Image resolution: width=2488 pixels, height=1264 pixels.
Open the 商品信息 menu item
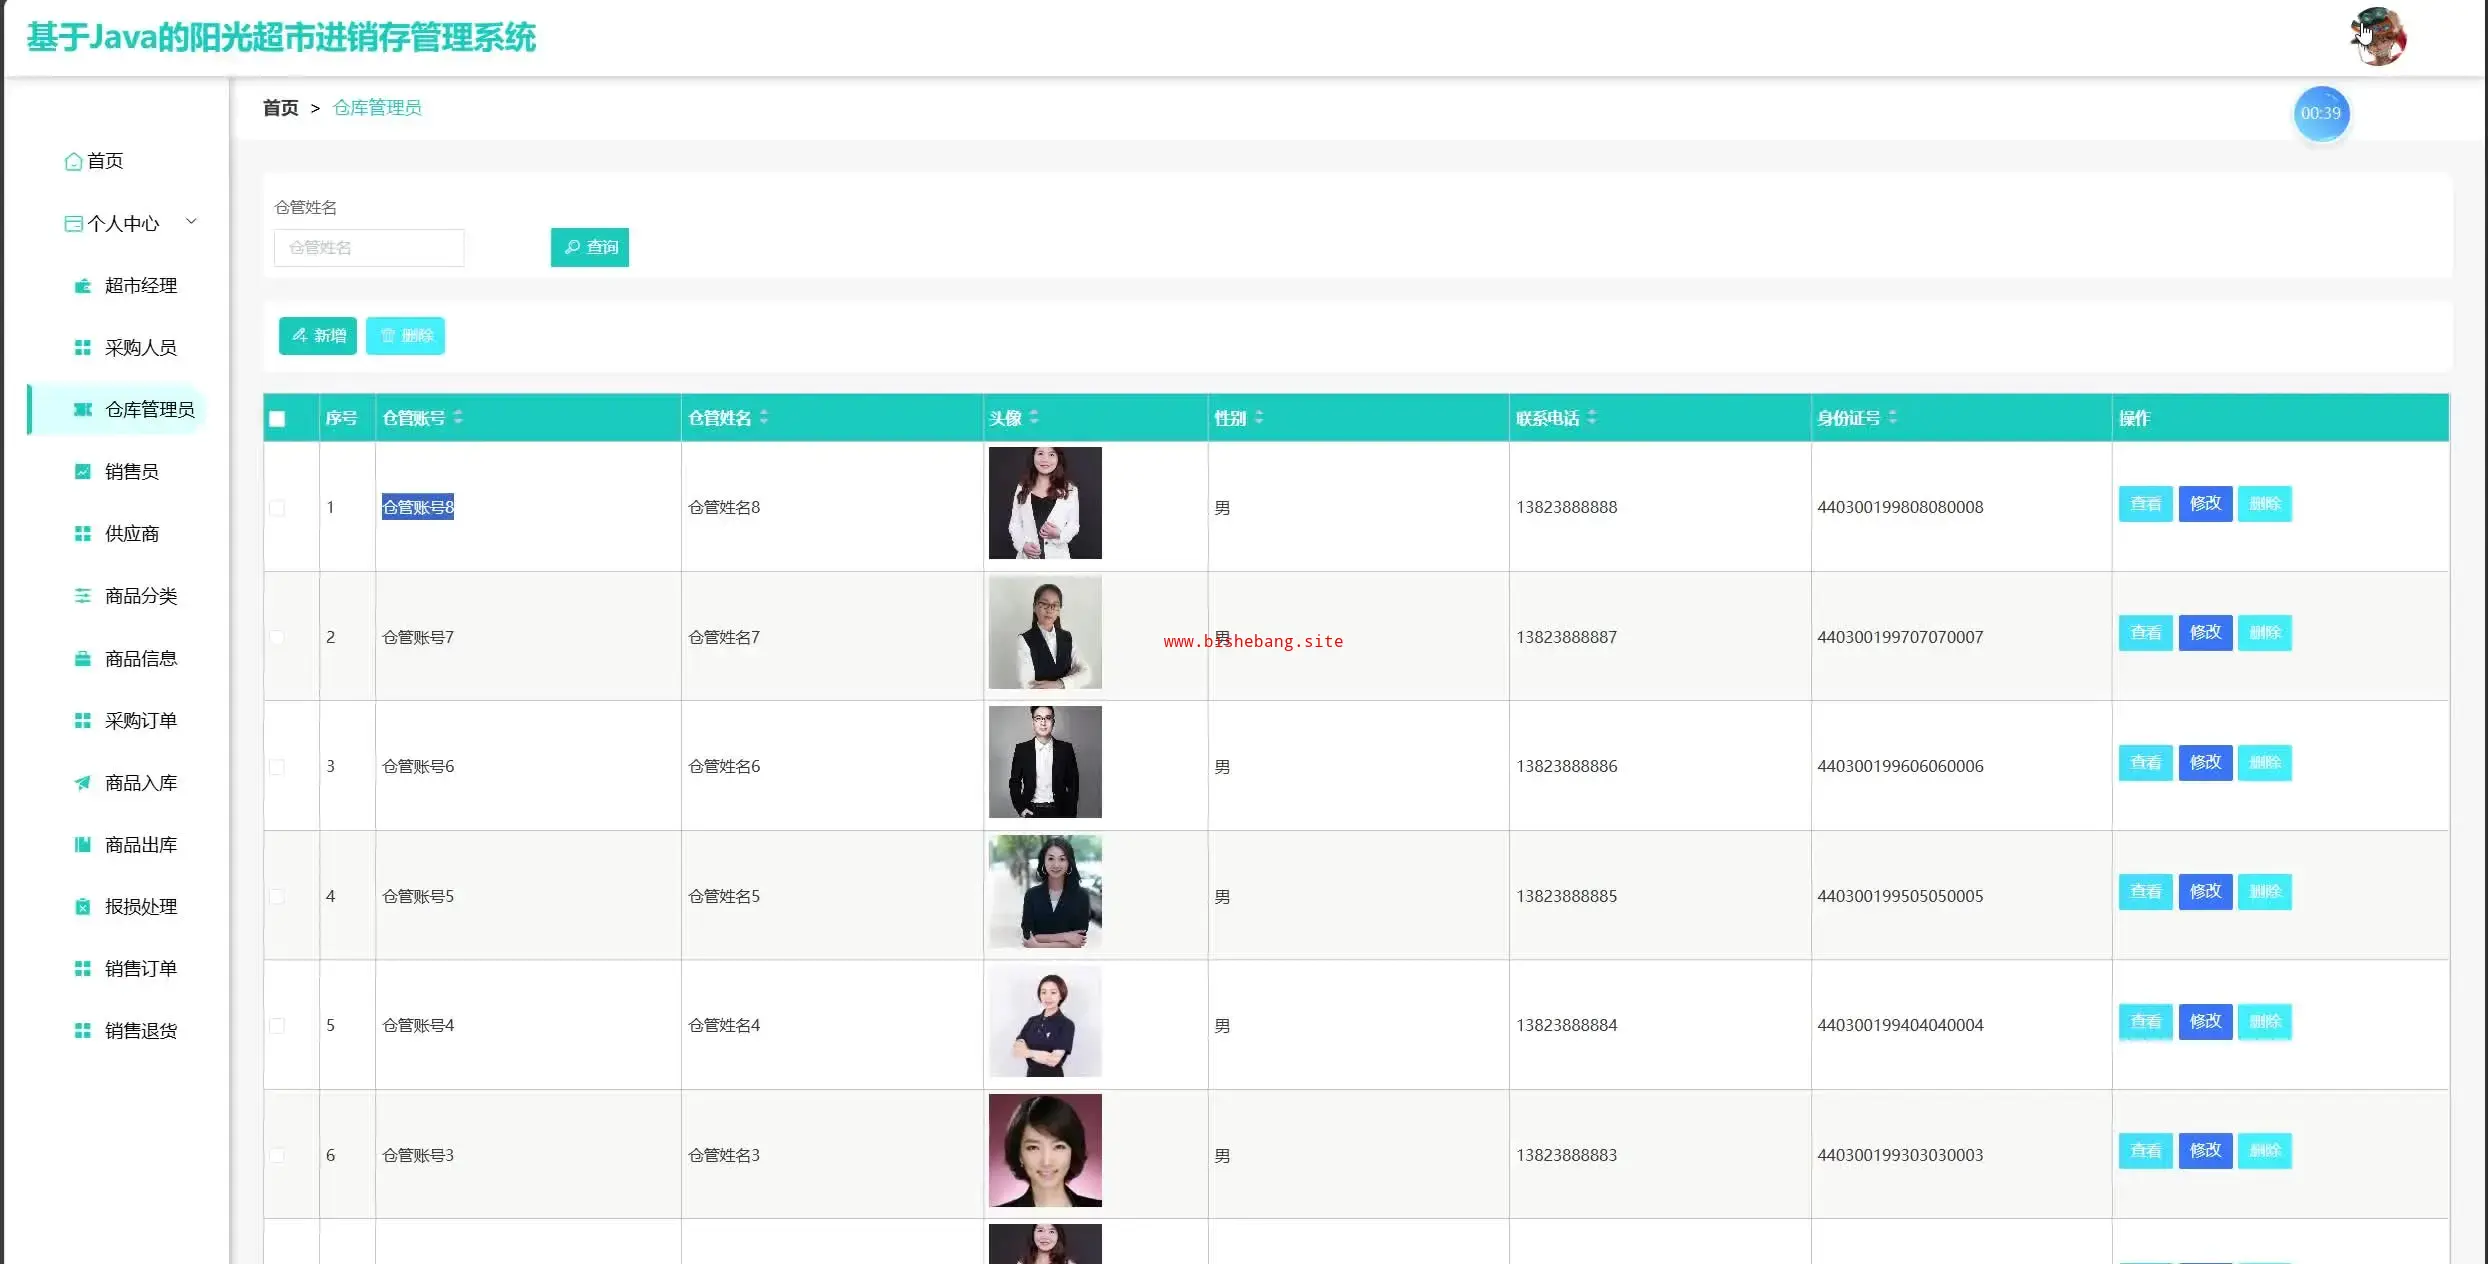coord(140,659)
